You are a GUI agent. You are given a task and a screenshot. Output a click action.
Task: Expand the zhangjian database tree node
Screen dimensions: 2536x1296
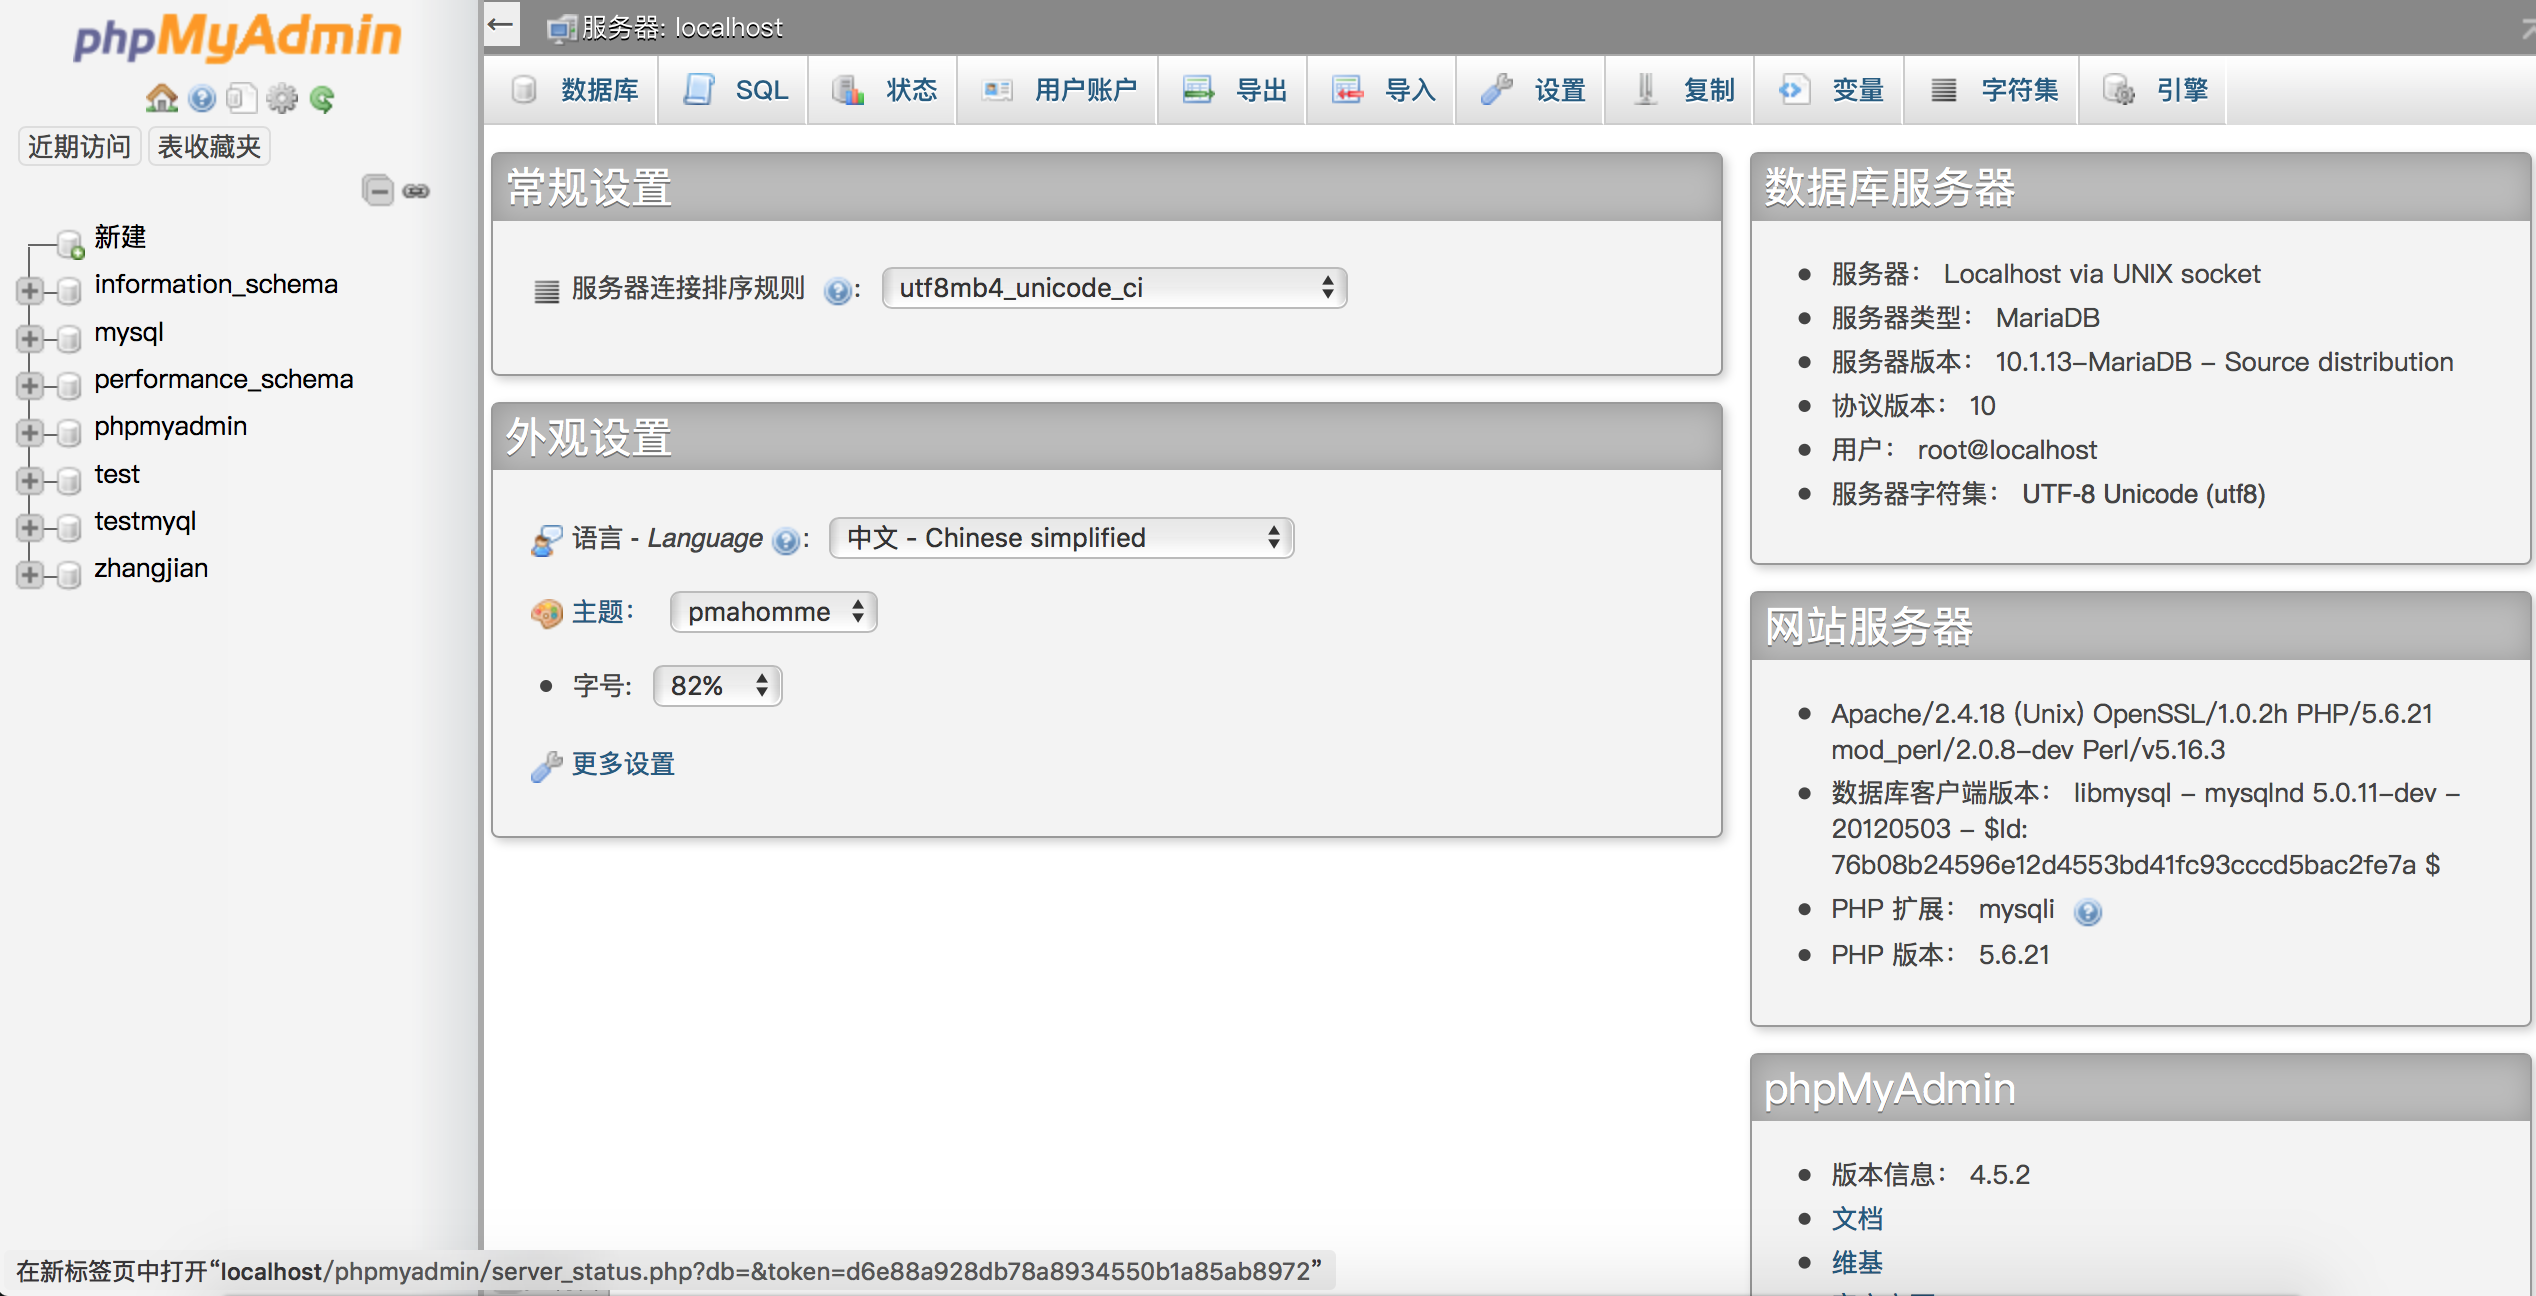tap(30, 575)
